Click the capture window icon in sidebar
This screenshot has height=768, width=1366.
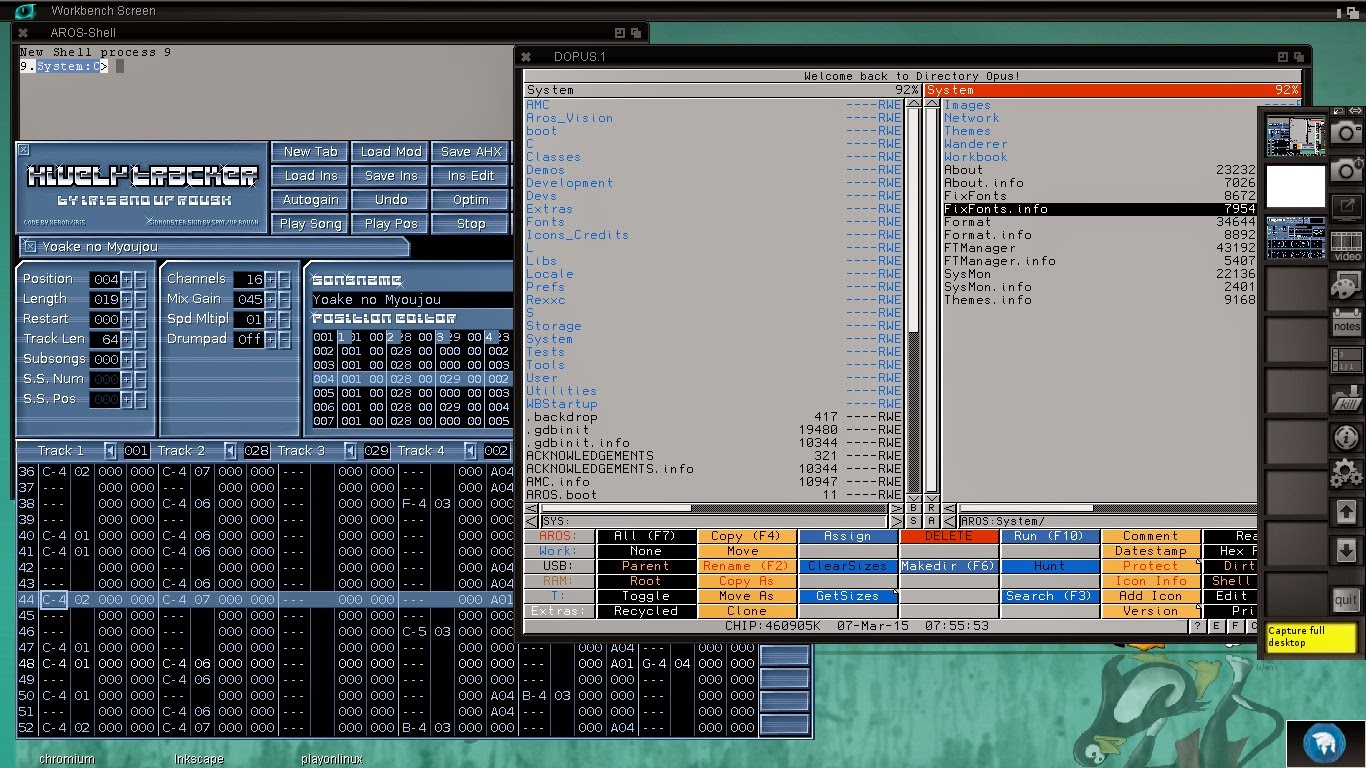(x=1346, y=209)
